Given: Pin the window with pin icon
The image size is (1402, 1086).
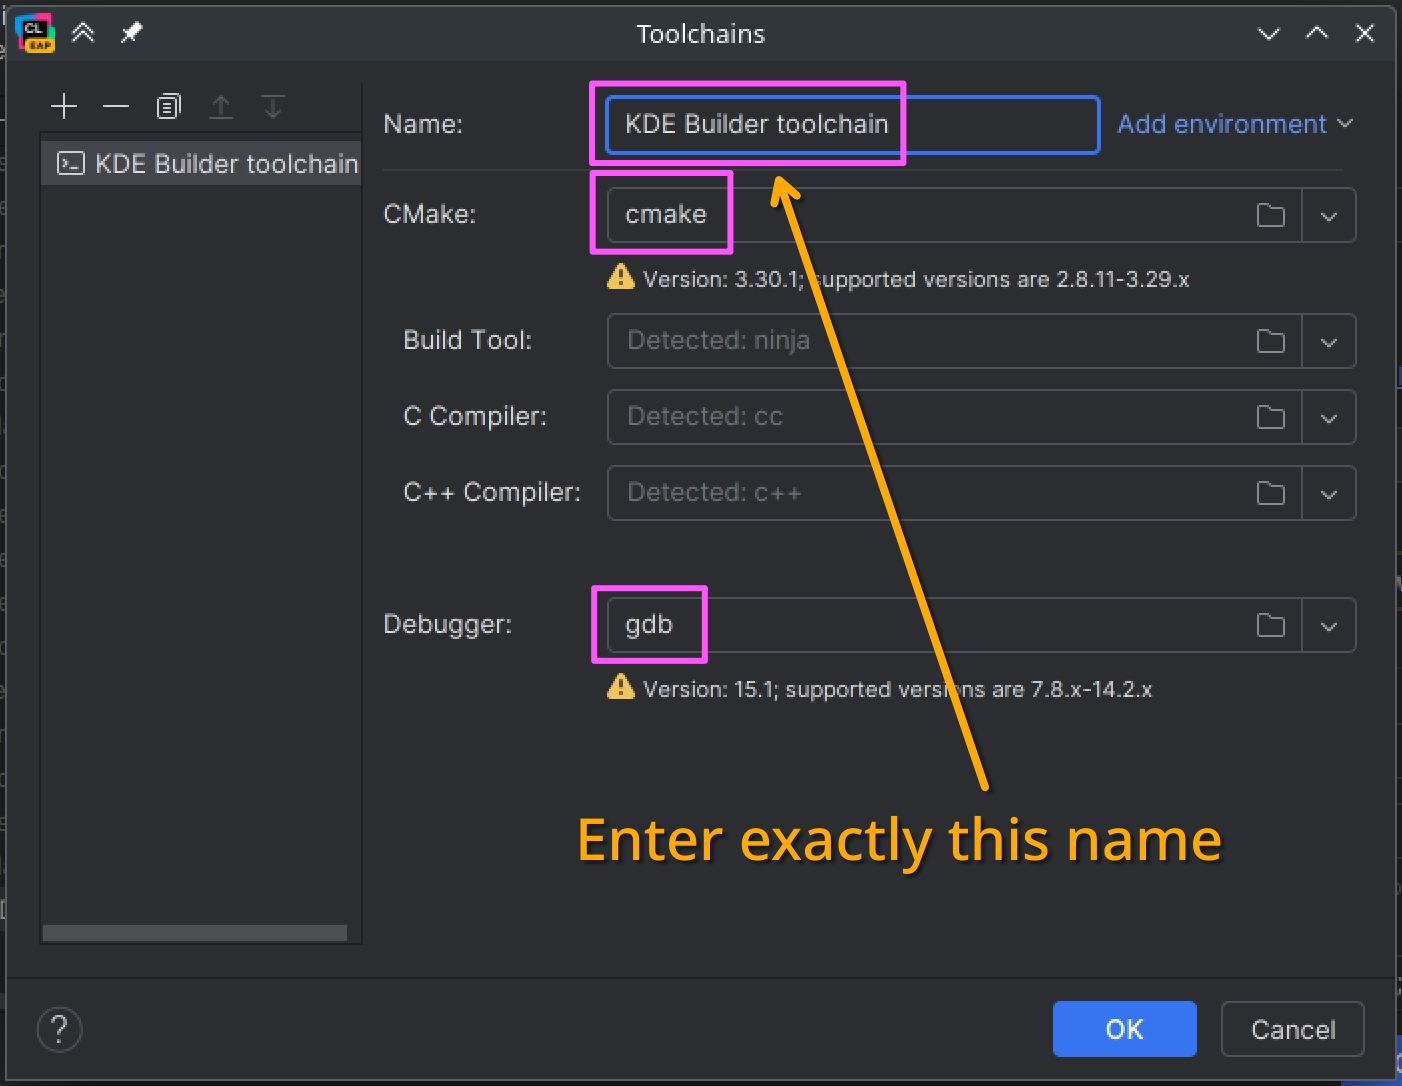Looking at the screenshot, I should tap(131, 33).
